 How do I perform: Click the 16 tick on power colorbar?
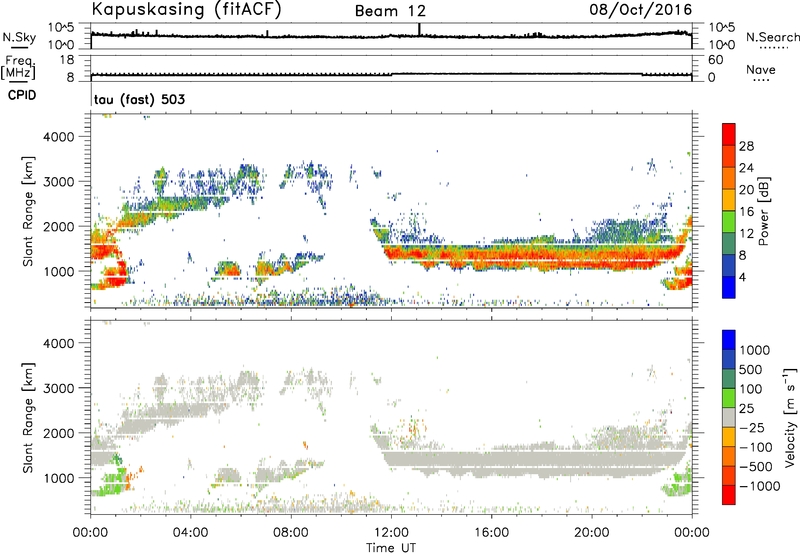tap(746, 212)
